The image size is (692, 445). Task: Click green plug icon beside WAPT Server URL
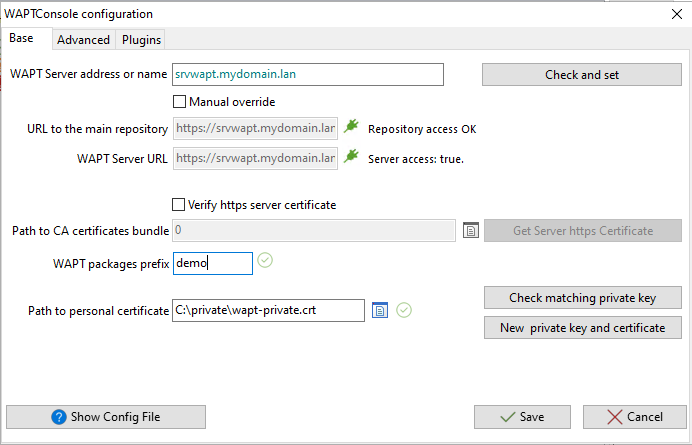point(351,158)
